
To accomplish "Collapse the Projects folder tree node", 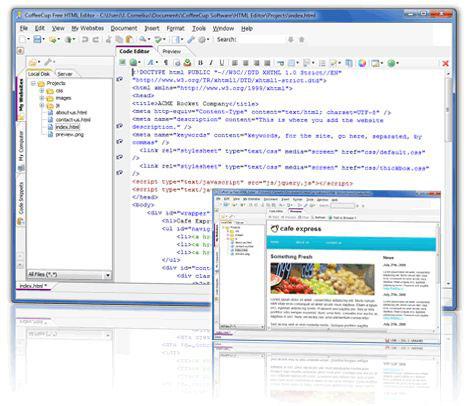I will [33, 83].
